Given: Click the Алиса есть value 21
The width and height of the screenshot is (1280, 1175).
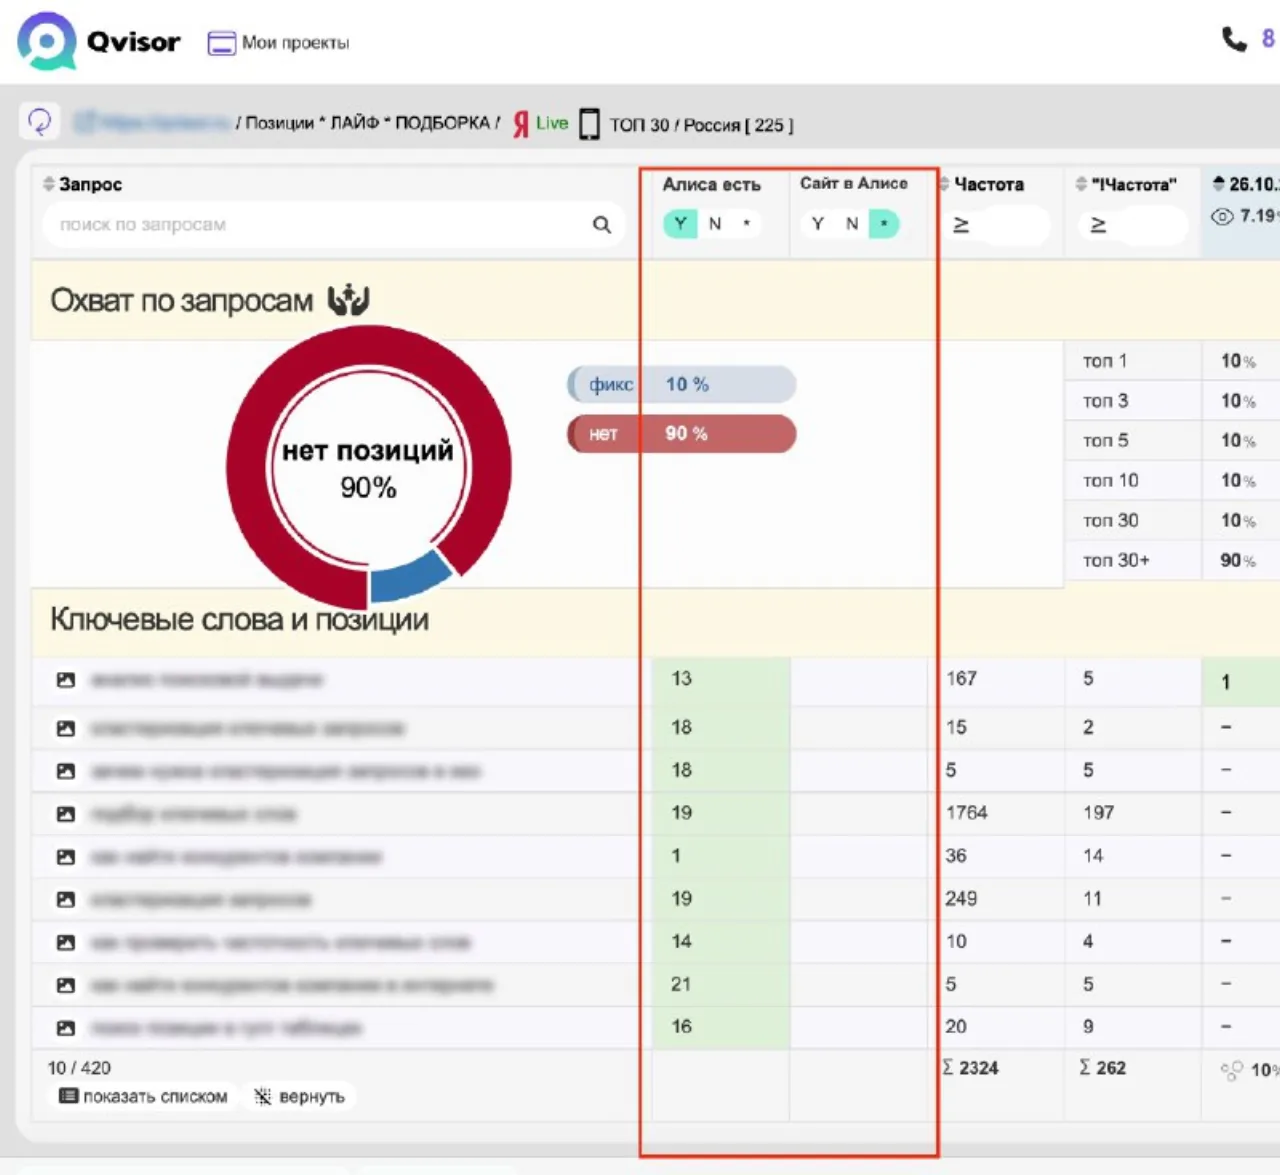Looking at the screenshot, I should tap(681, 984).
